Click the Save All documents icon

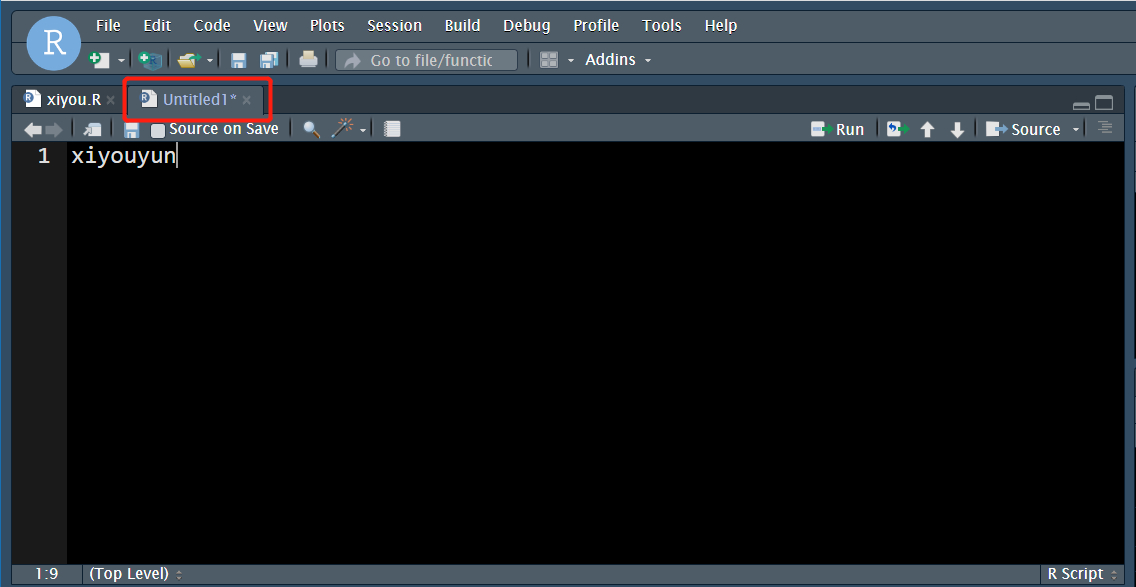(269, 60)
